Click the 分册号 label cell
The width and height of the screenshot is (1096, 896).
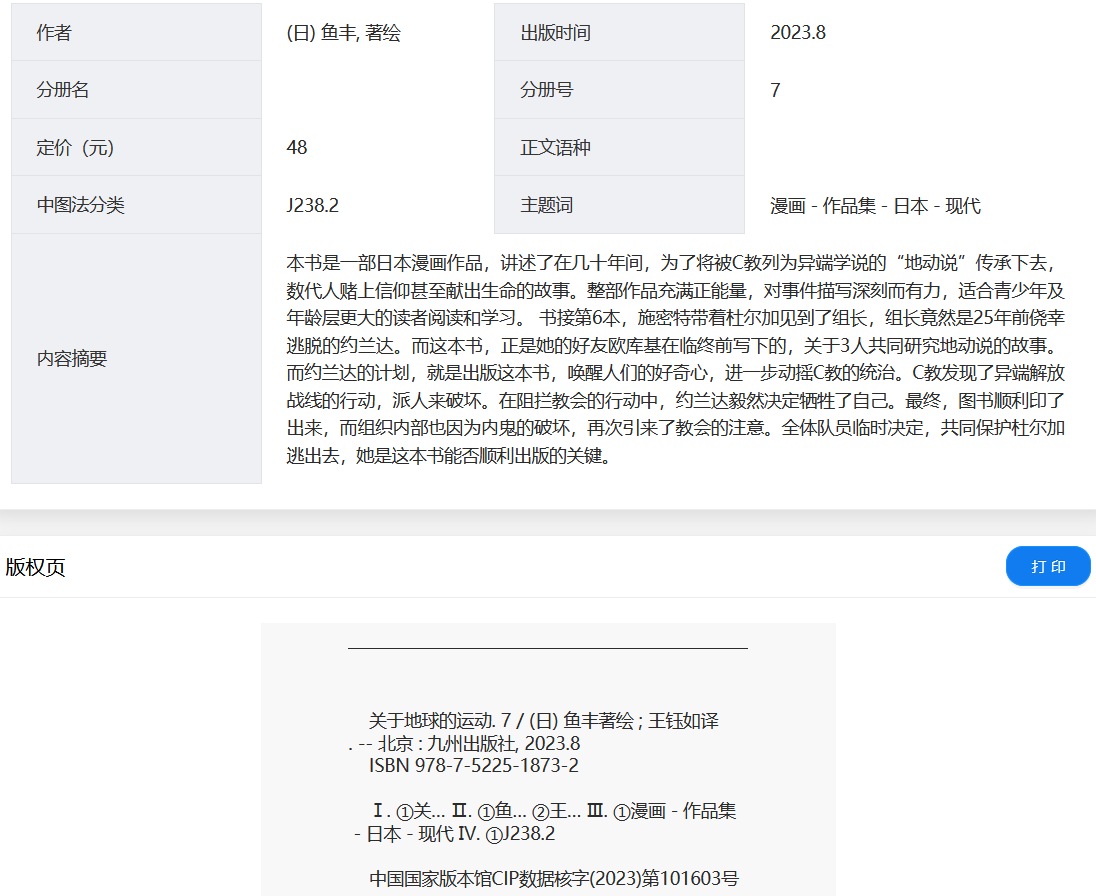[619, 89]
